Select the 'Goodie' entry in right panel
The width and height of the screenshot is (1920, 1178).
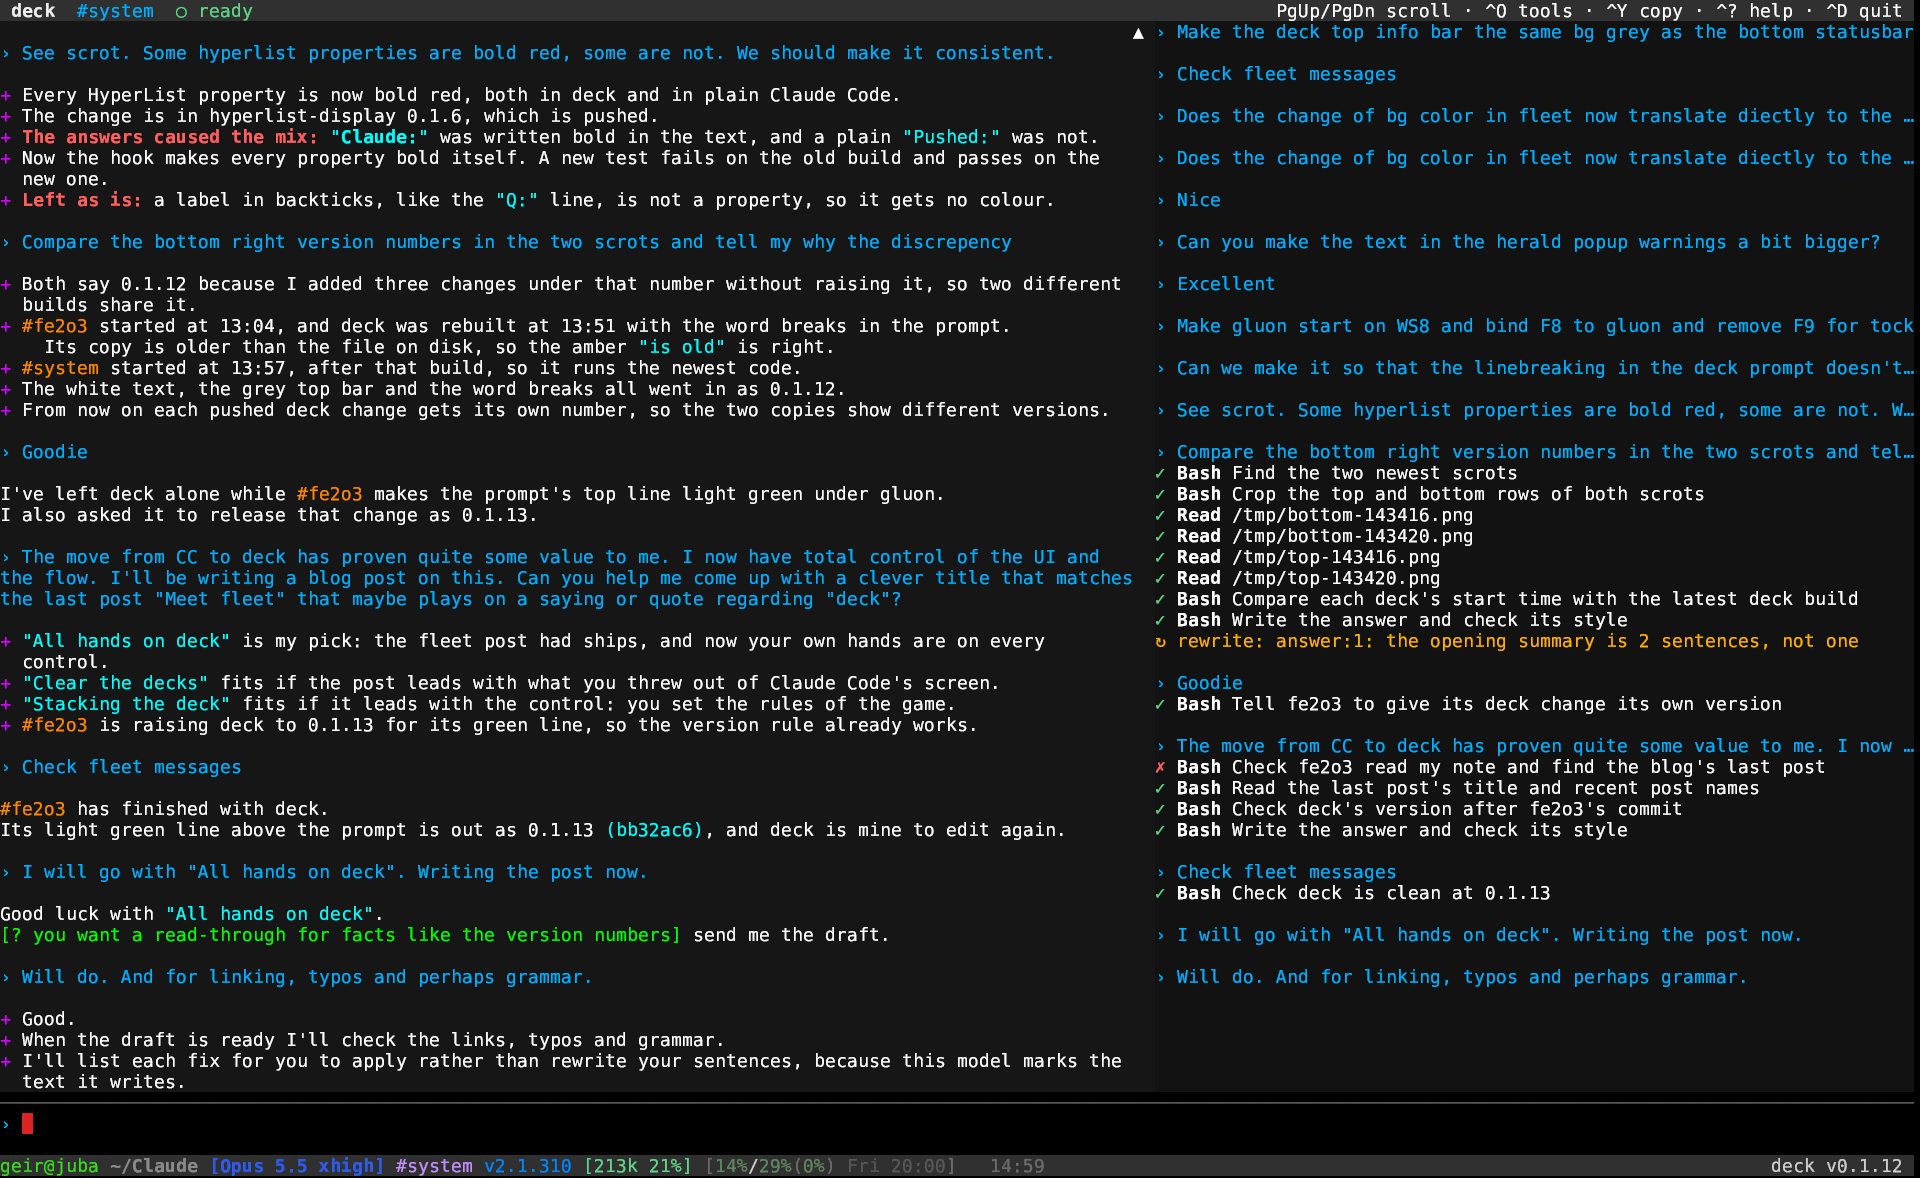coord(1209,683)
